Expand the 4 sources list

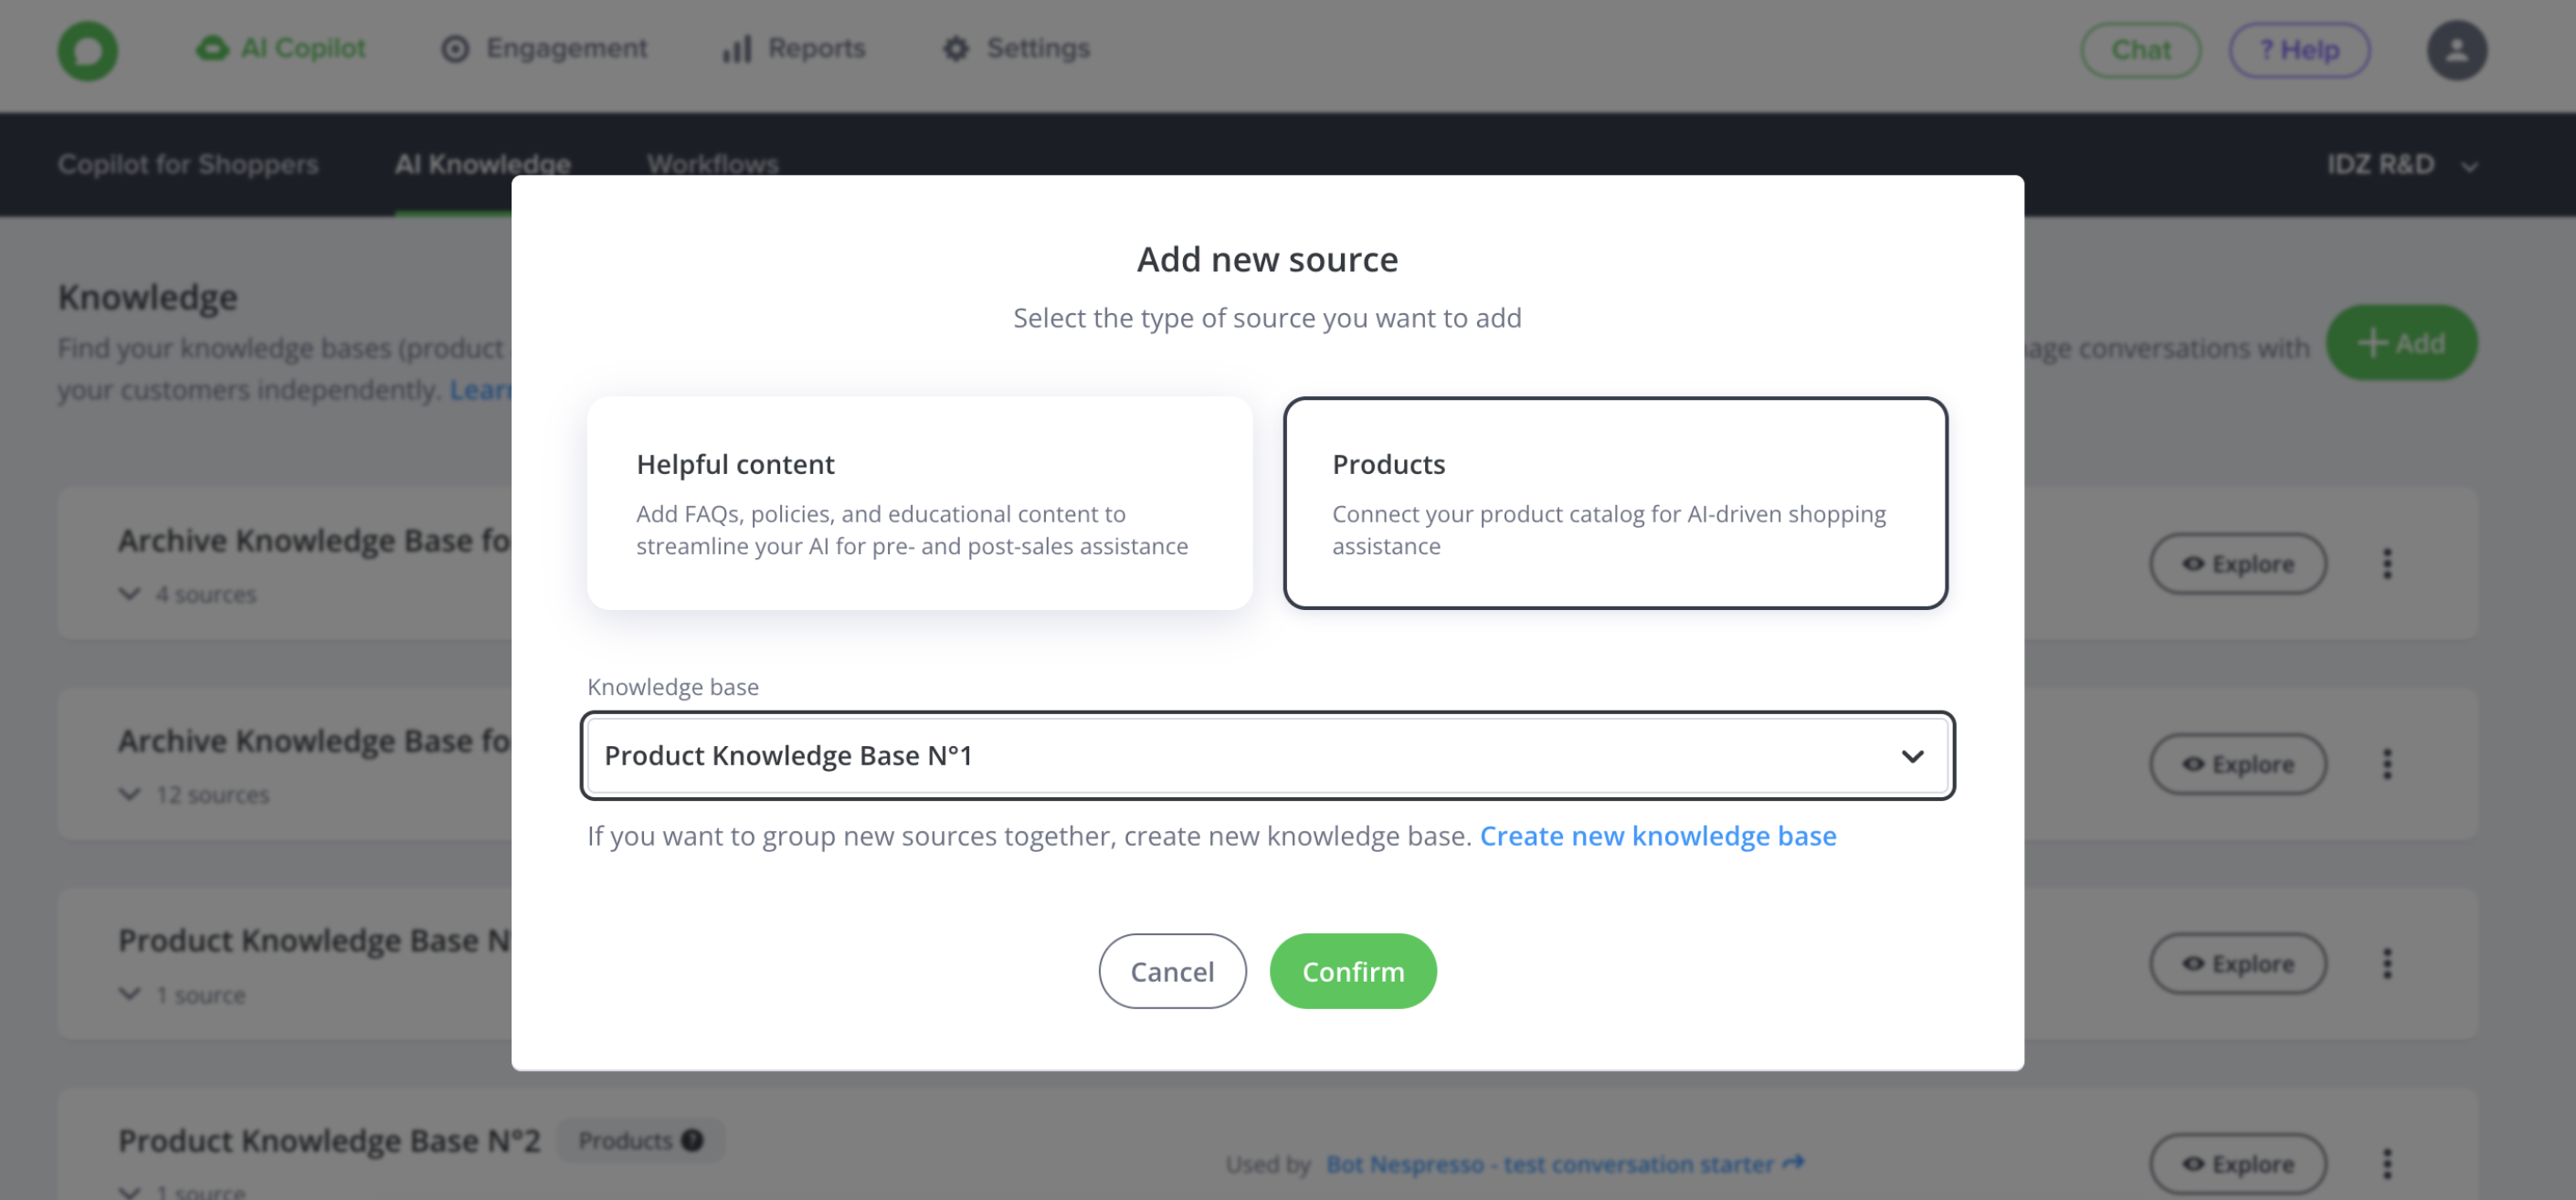tap(129, 594)
